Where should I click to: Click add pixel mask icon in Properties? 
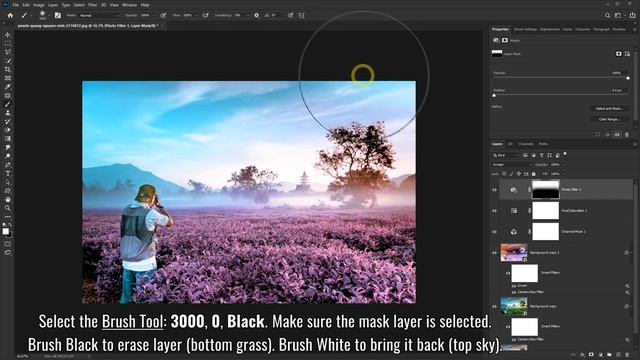click(x=619, y=54)
